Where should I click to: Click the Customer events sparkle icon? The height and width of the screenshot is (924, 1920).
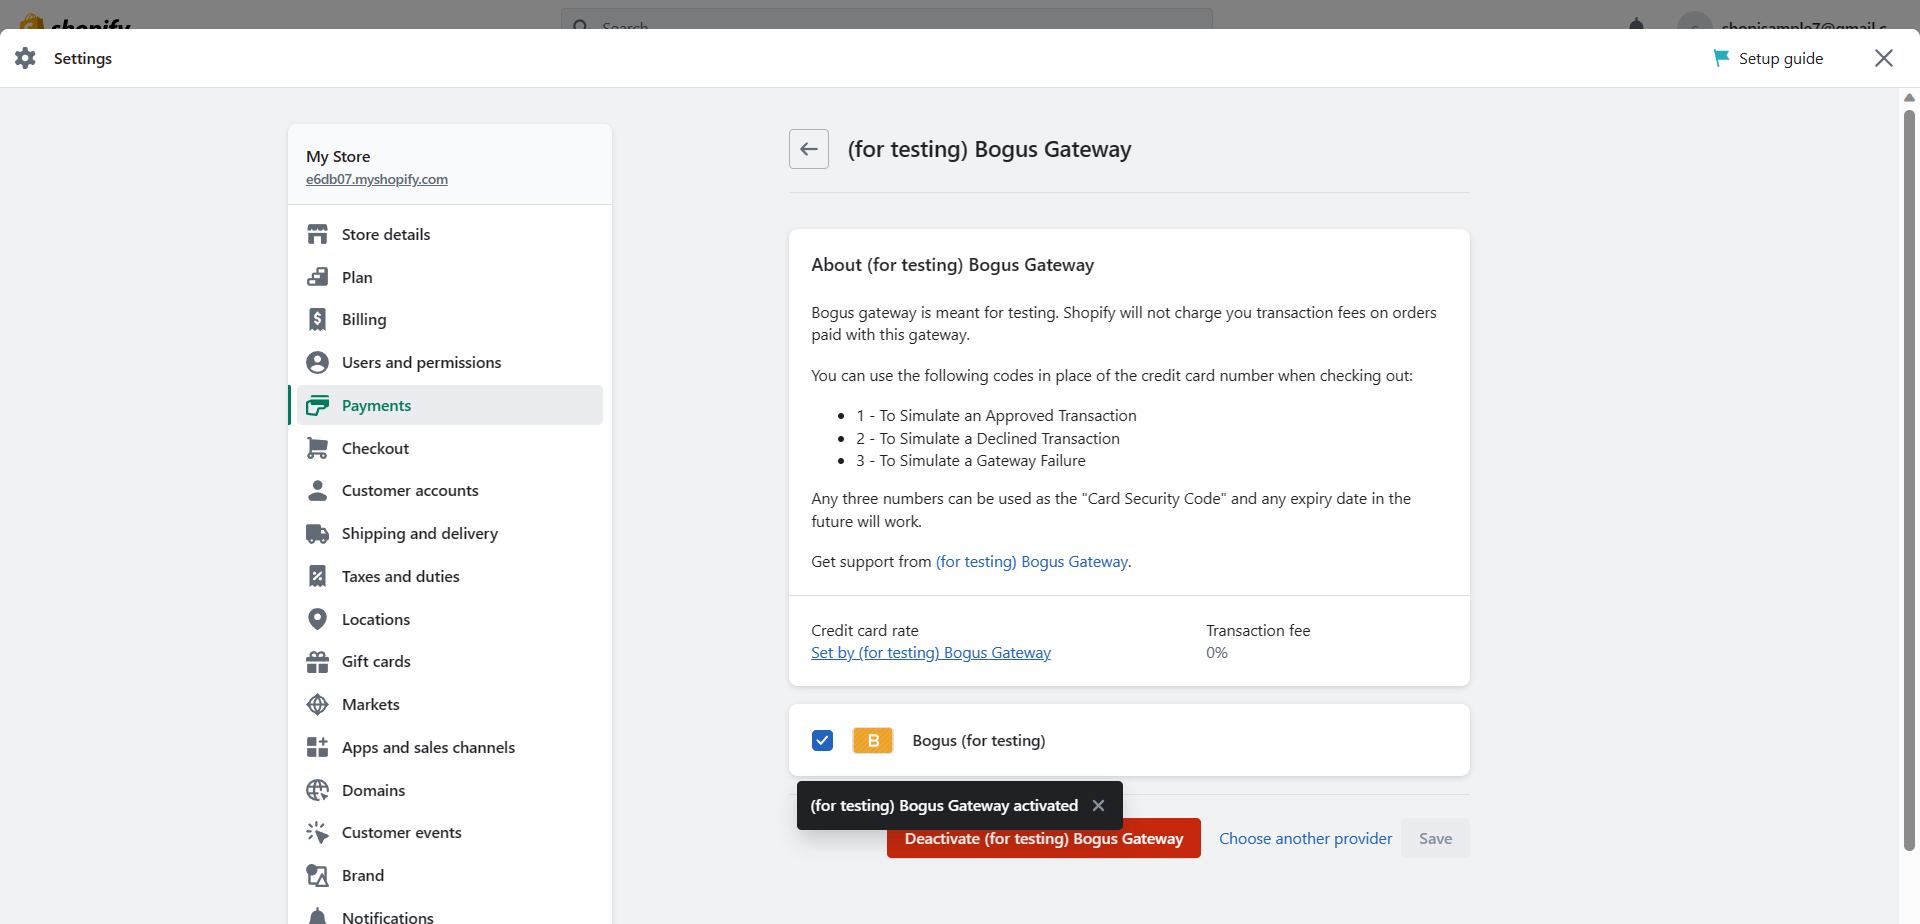318,832
